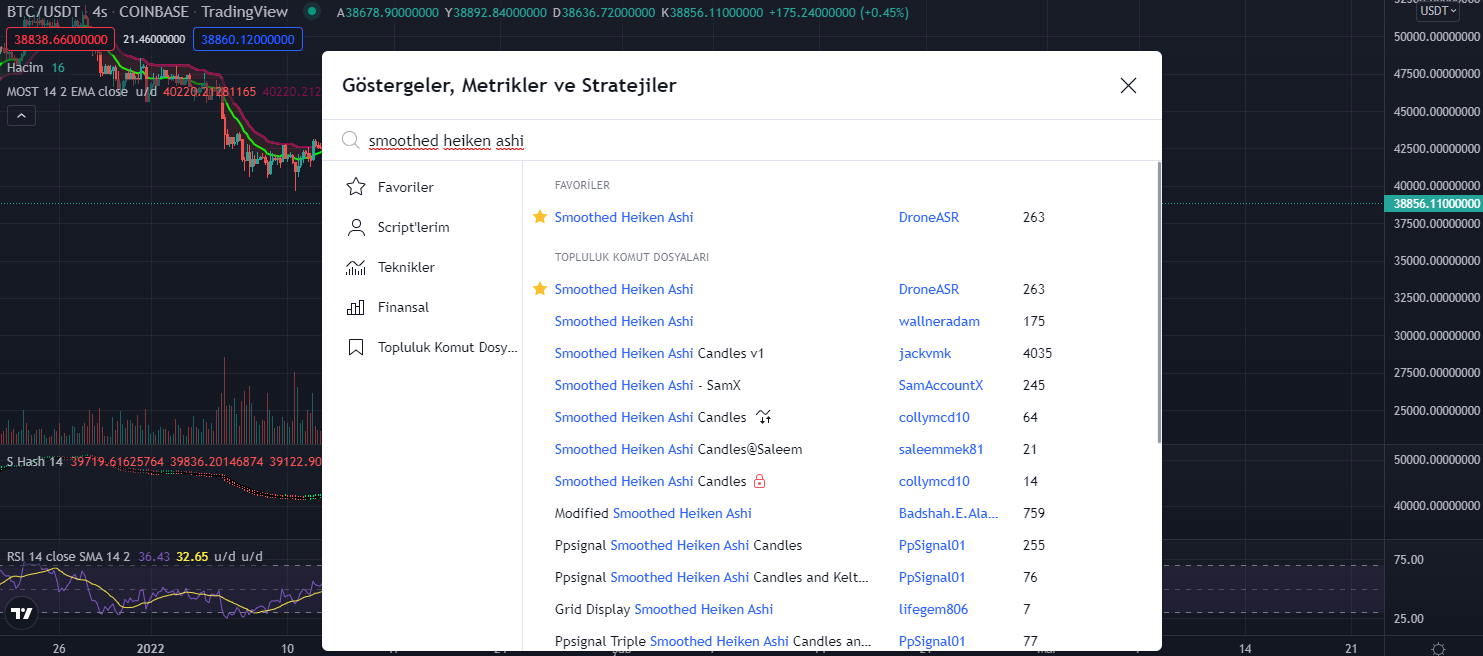Click the green current price label 38856.11

(x=1433, y=203)
